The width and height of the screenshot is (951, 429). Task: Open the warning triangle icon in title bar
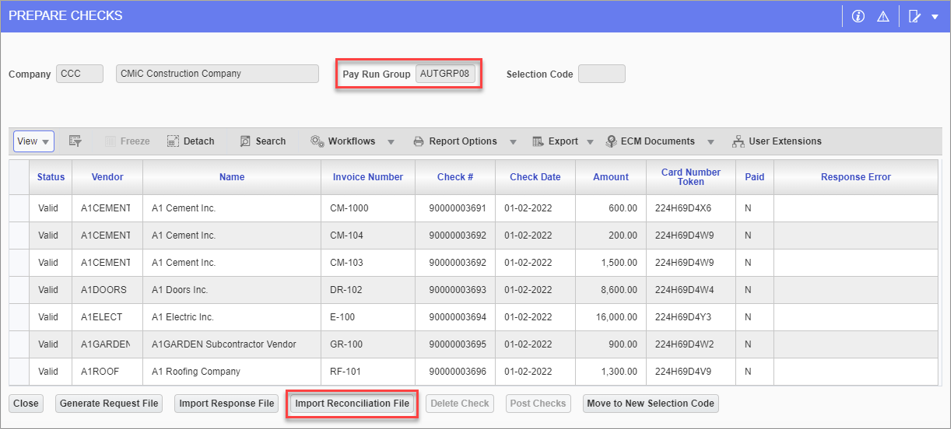point(883,16)
